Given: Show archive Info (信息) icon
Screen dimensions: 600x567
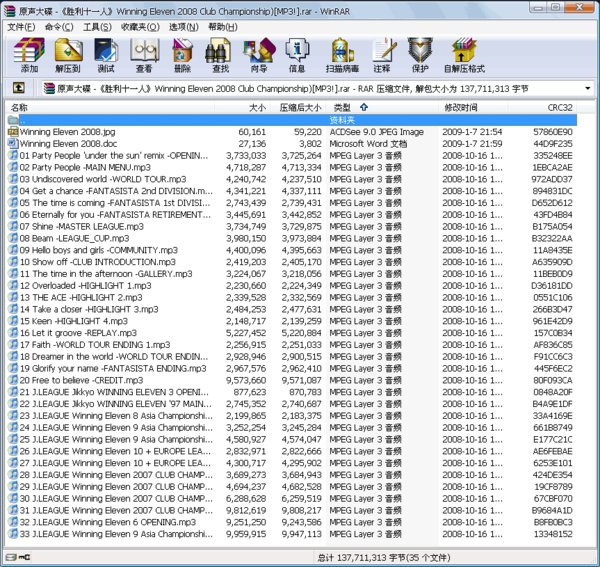Looking at the screenshot, I should [x=297, y=55].
